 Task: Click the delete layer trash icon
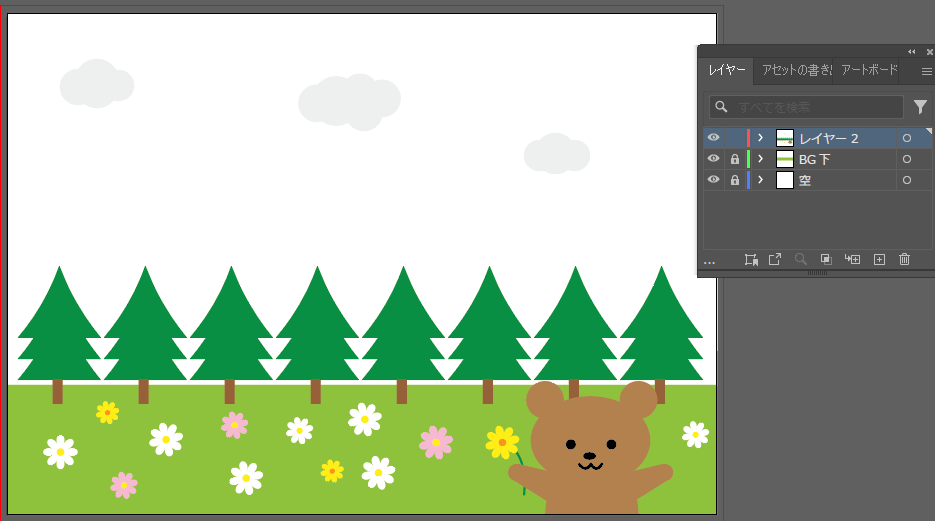(x=904, y=259)
